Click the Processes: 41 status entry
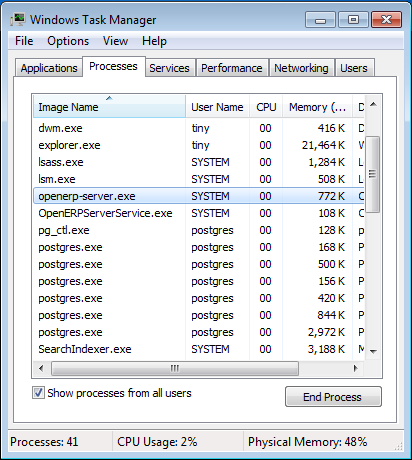The width and height of the screenshot is (412, 460). click(44, 442)
